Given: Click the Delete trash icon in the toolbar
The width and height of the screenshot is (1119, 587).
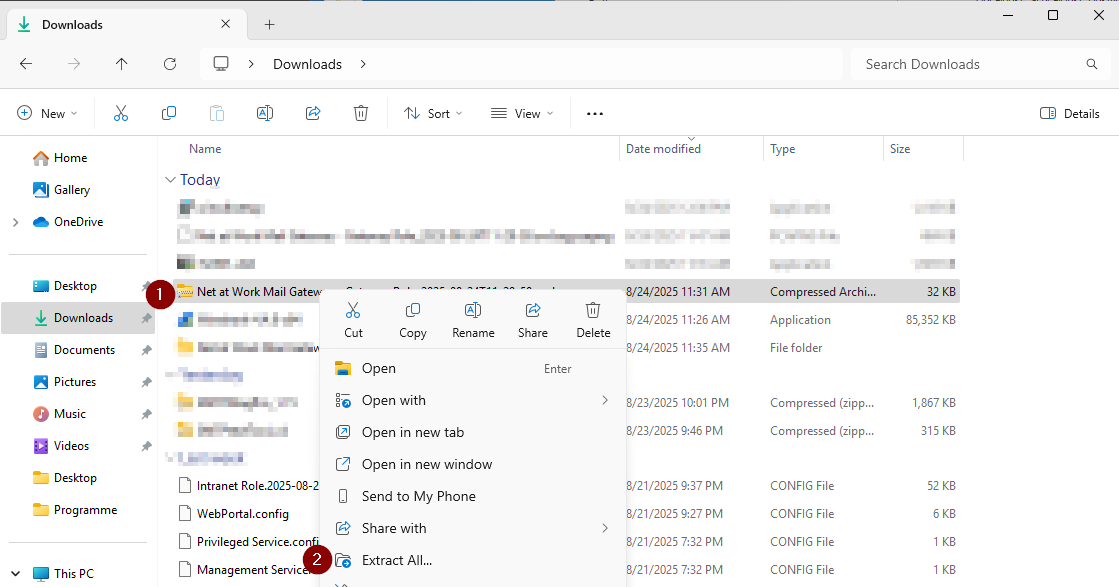Looking at the screenshot, I should pyautogui.click(x=361, y=114).
